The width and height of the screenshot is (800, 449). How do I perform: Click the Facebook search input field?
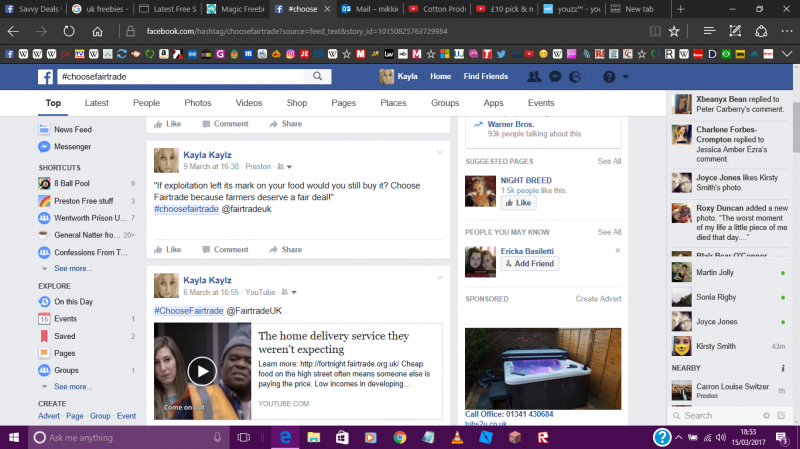[x=182, y=77]
